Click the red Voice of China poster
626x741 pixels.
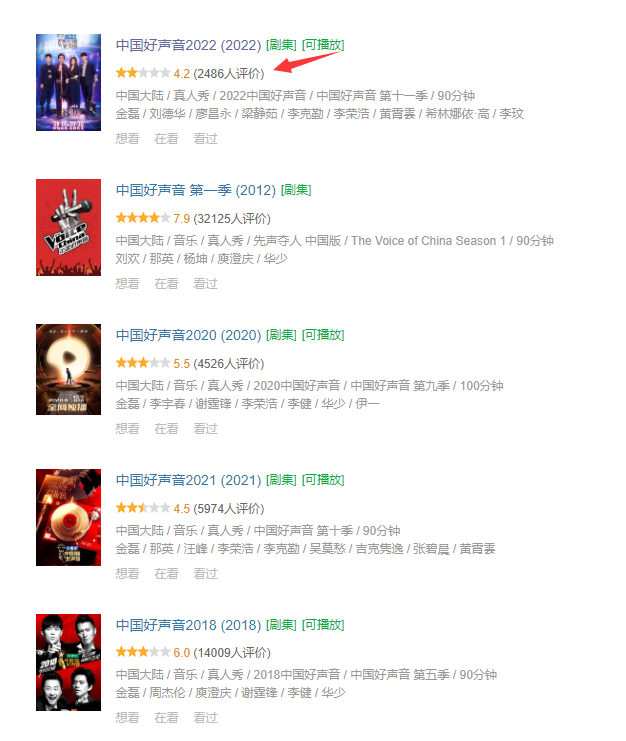click(69, 227)
